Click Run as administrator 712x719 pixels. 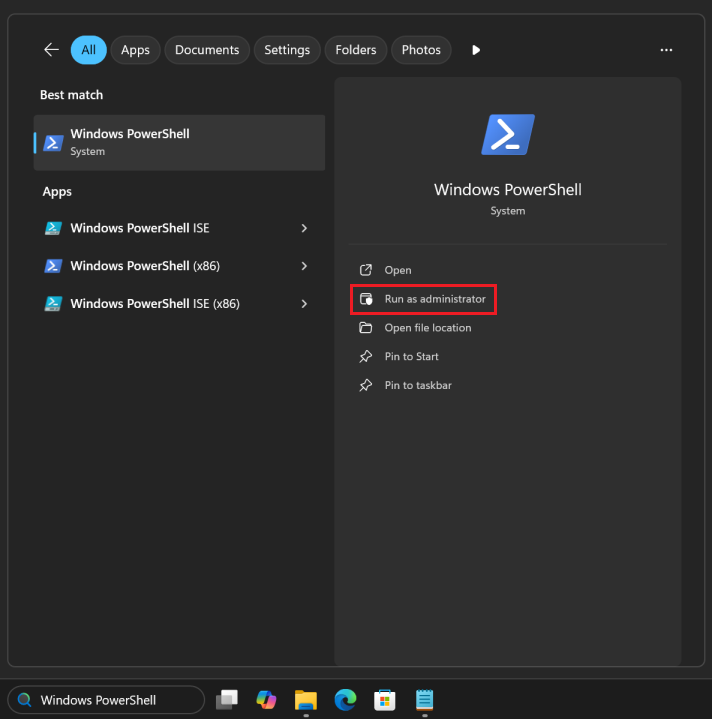click(x=423, y=299)
